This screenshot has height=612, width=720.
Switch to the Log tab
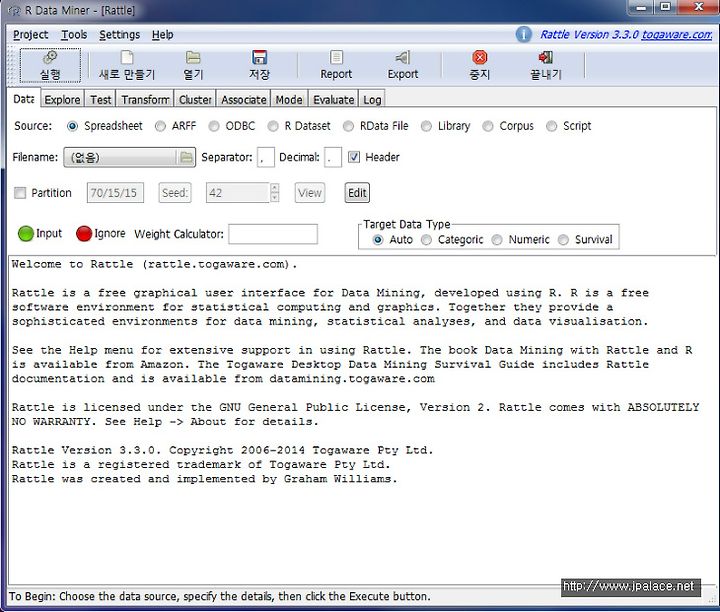[372, 100]
